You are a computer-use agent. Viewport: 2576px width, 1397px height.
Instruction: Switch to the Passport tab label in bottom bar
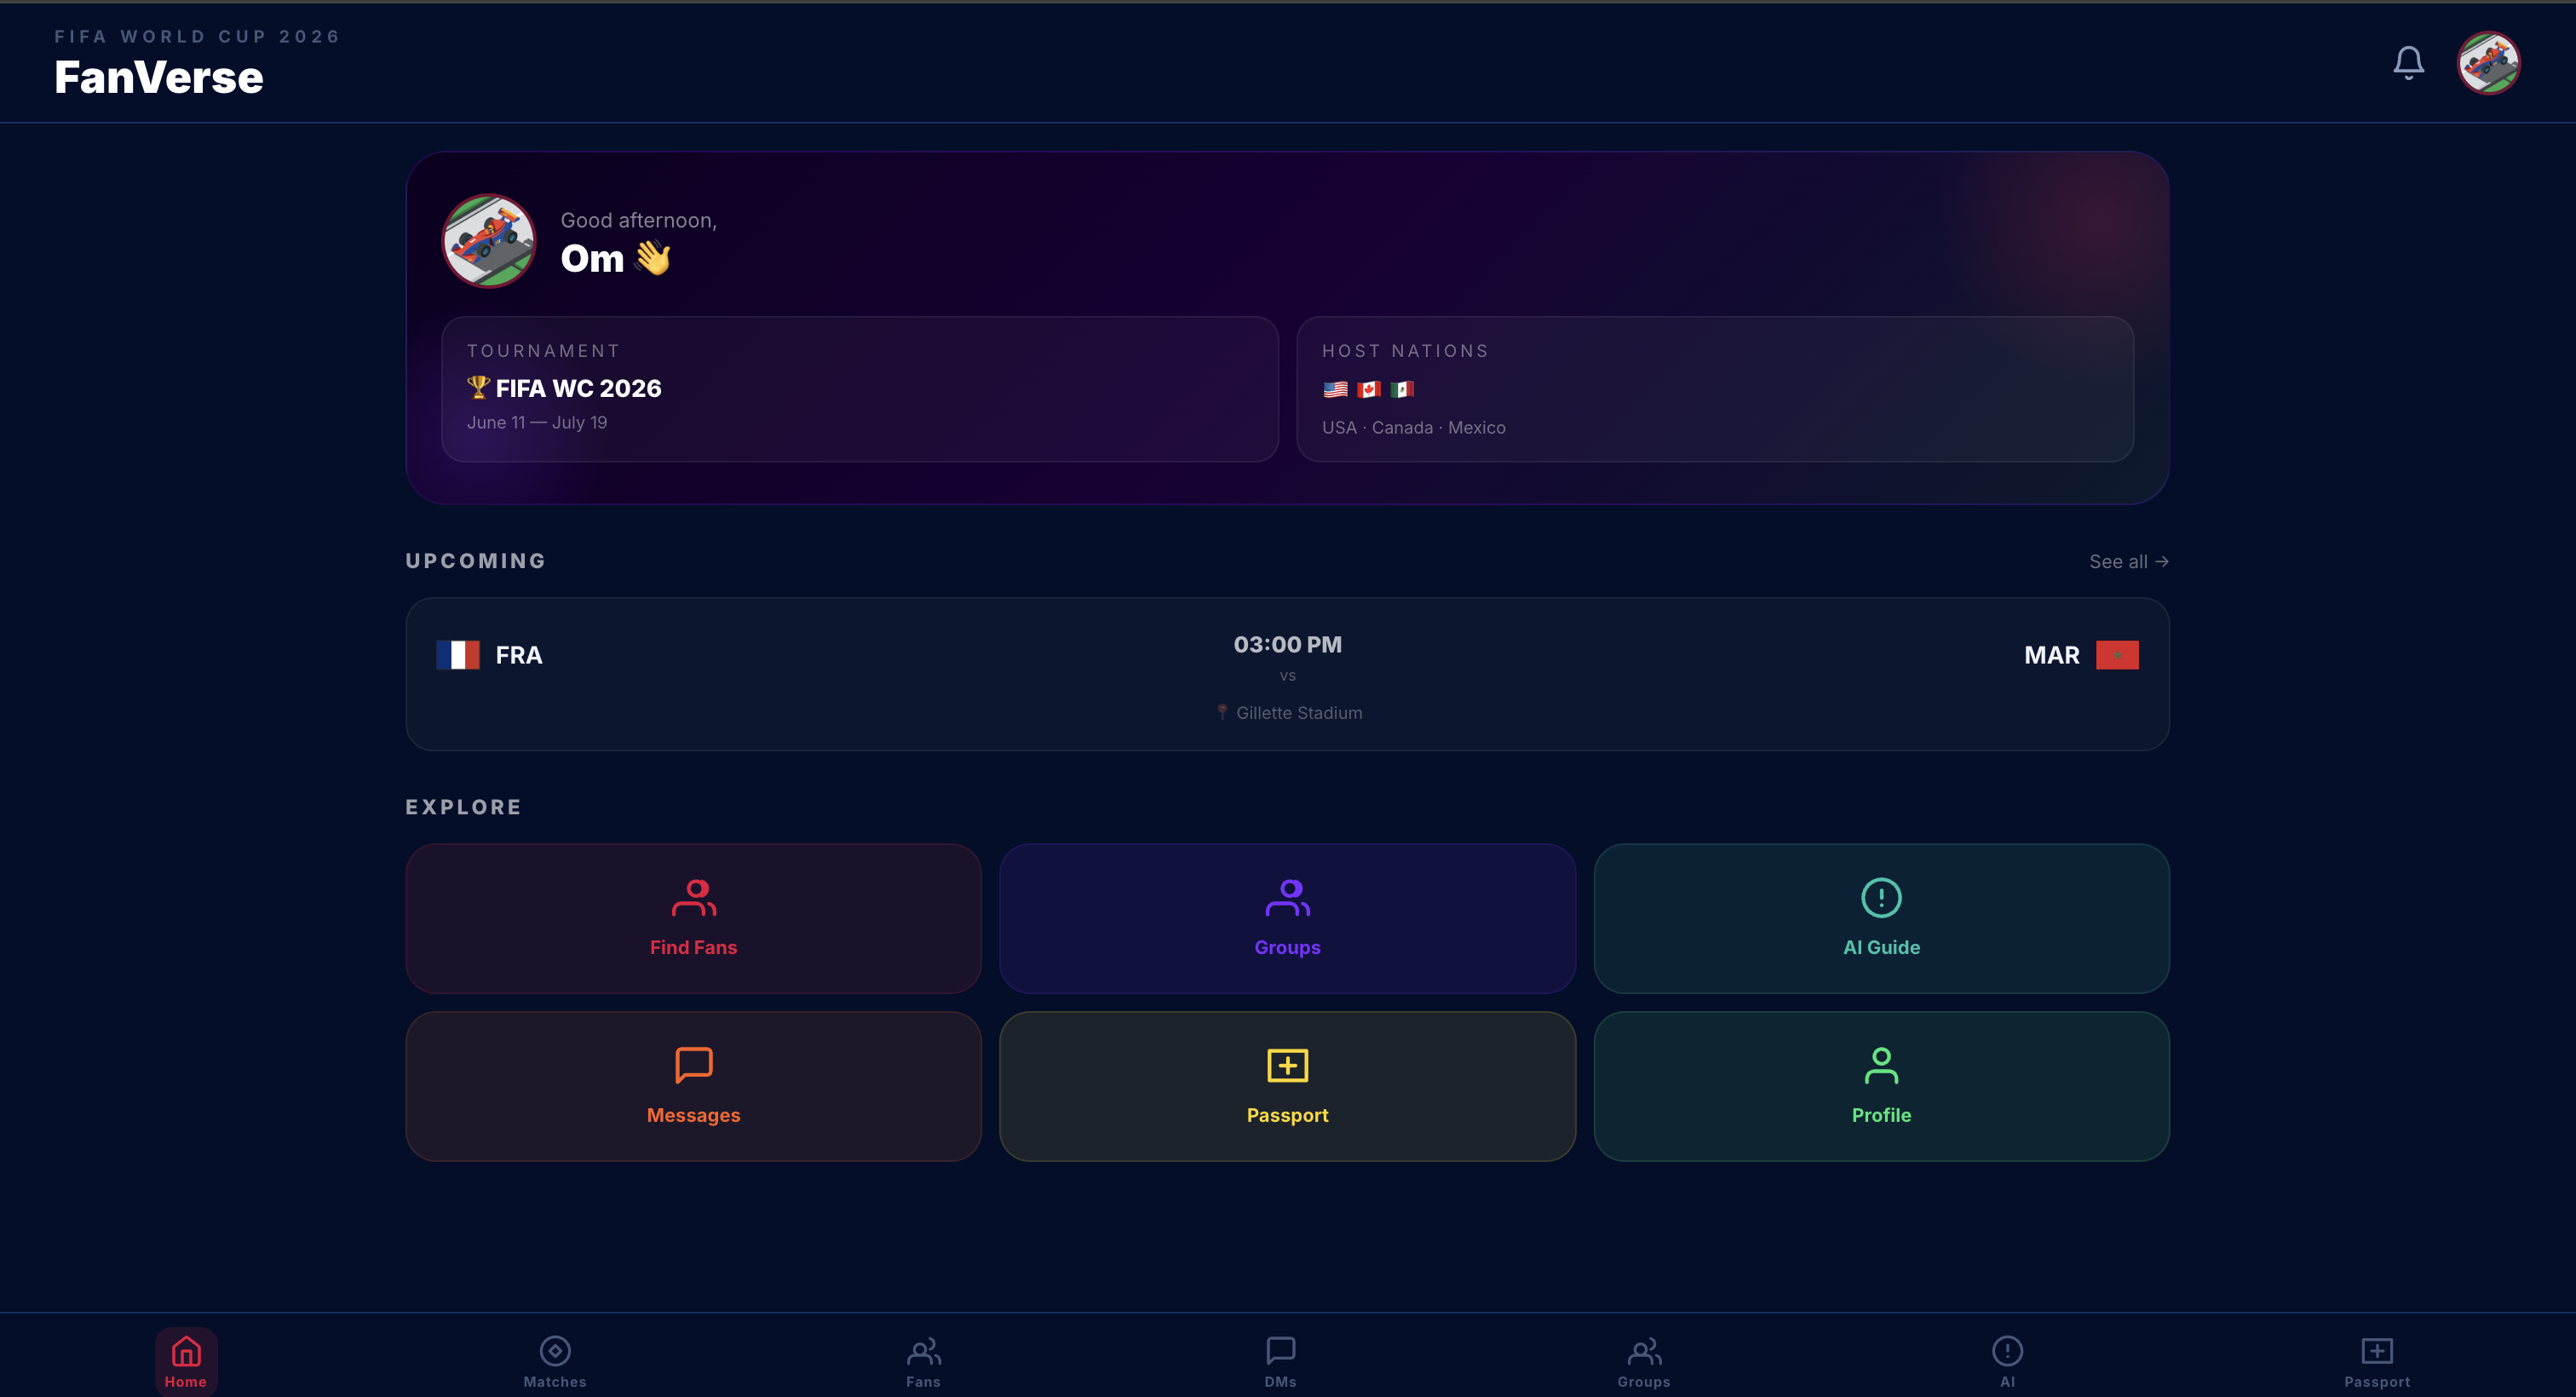(2377, 1382)
